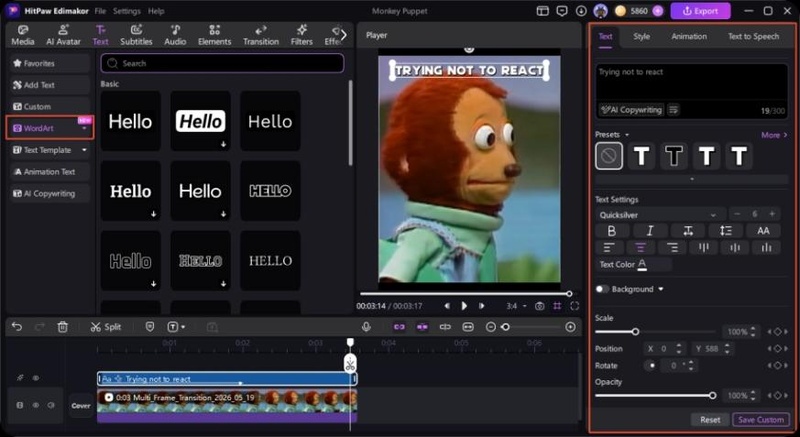Open the Elements panel

pos(214,35)
